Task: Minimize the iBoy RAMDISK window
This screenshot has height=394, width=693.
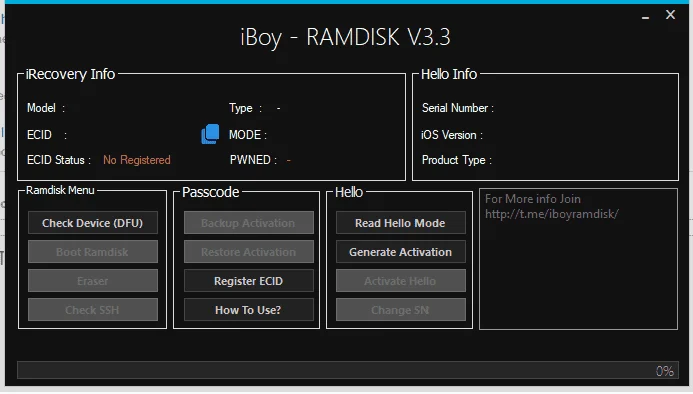Action: pyautogui.click(x=645, y=16)
